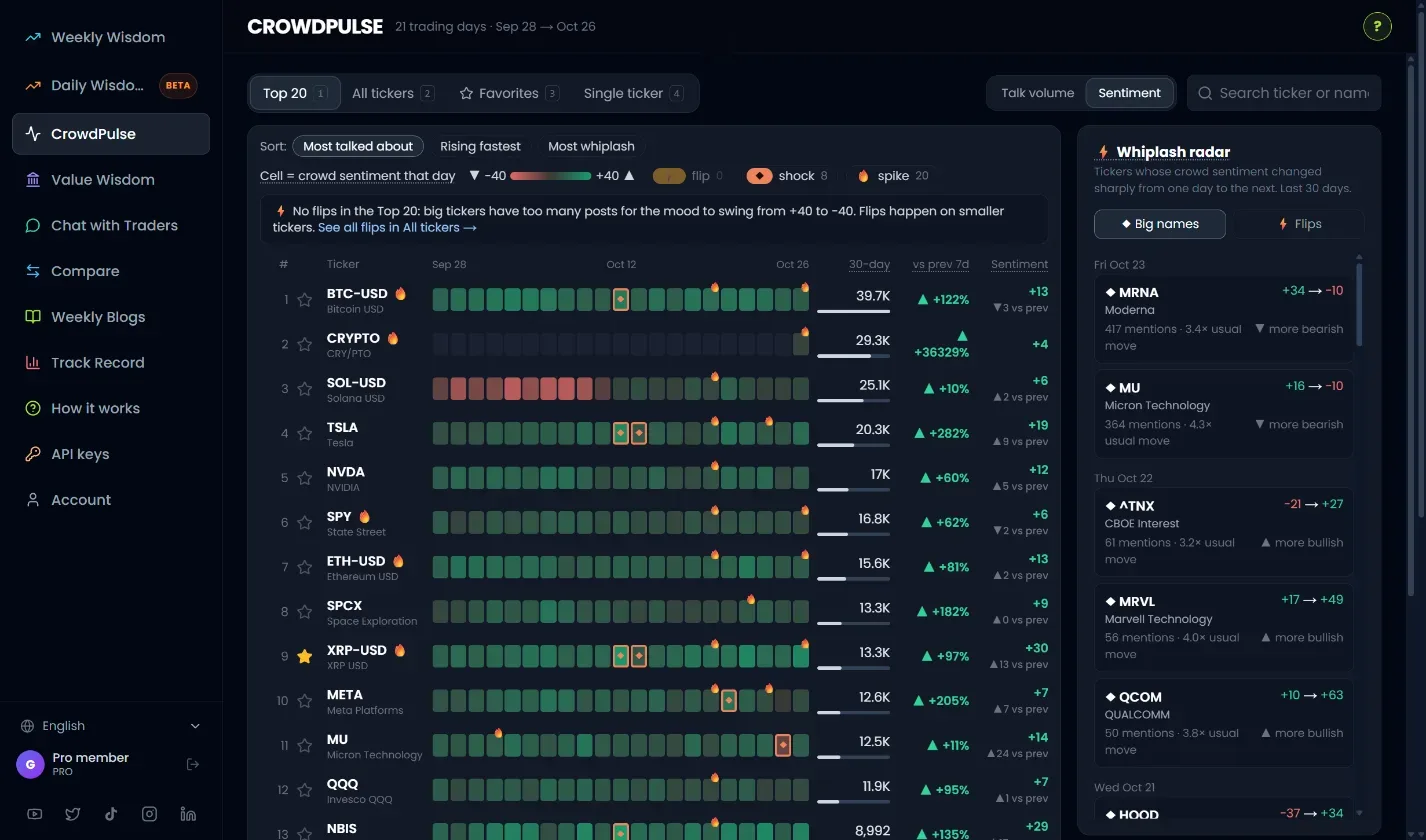This screenshot has height=840, width=1426.
Task: Switch heatmap to Talk volume
Action: (x=1037, y=93)
